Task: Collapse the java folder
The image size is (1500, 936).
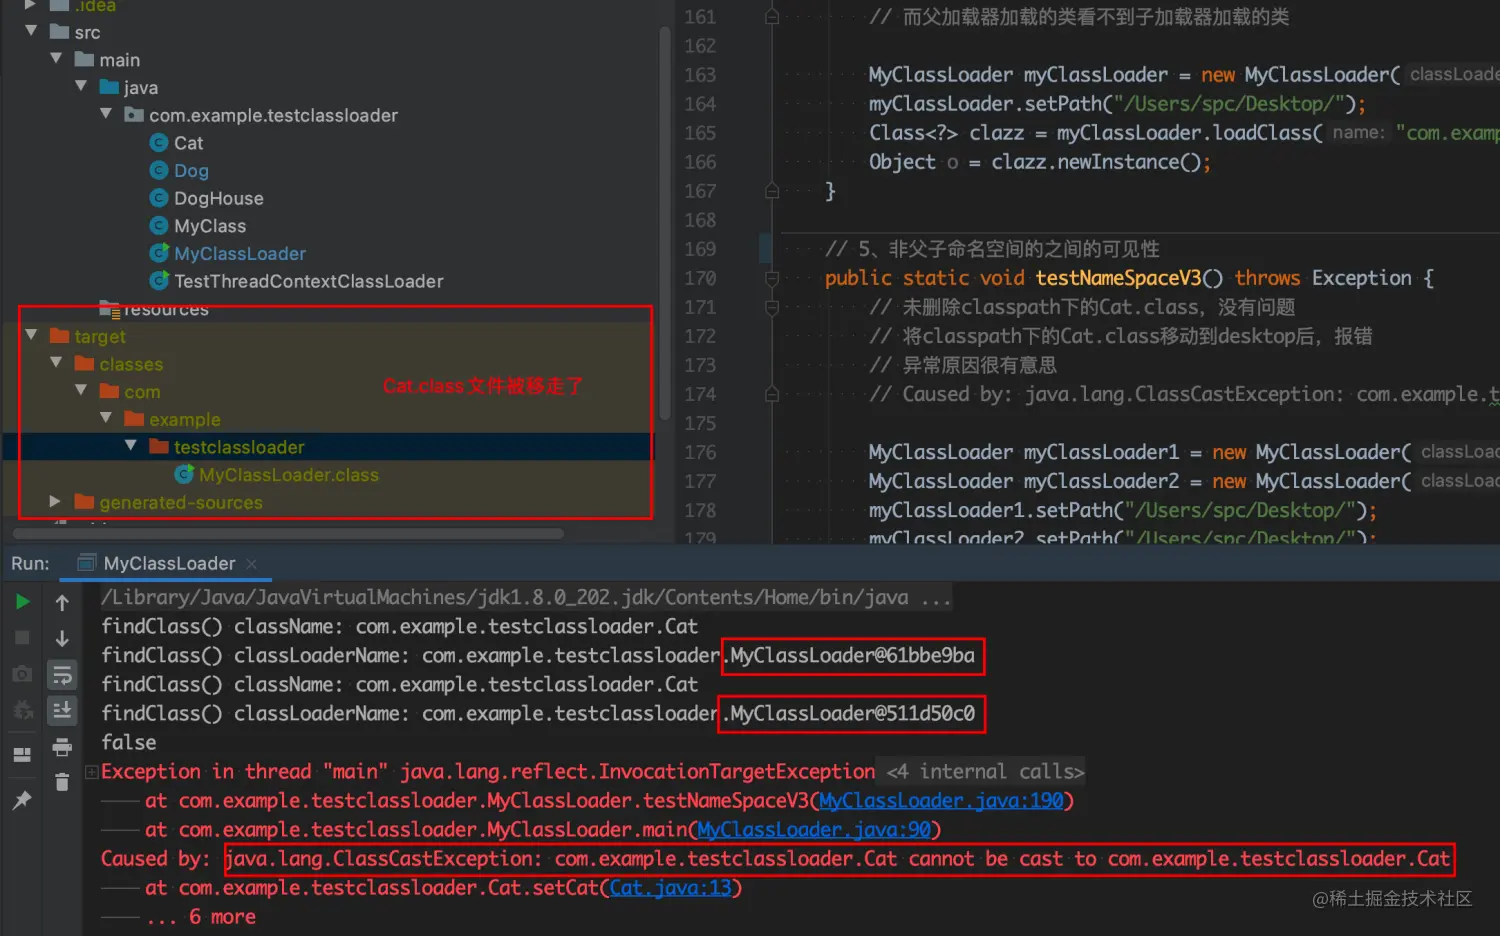Action: [82, 87]
